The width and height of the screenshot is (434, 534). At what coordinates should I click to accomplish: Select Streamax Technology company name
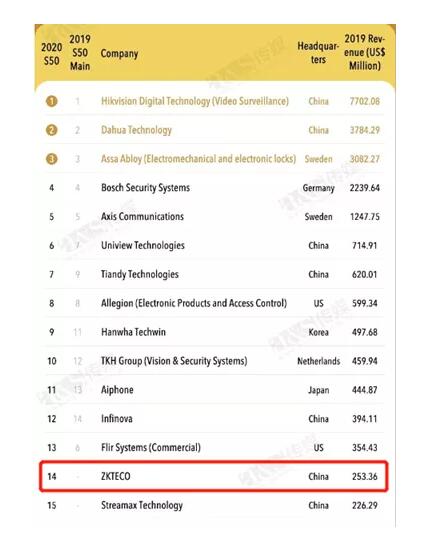pos(142,505)
